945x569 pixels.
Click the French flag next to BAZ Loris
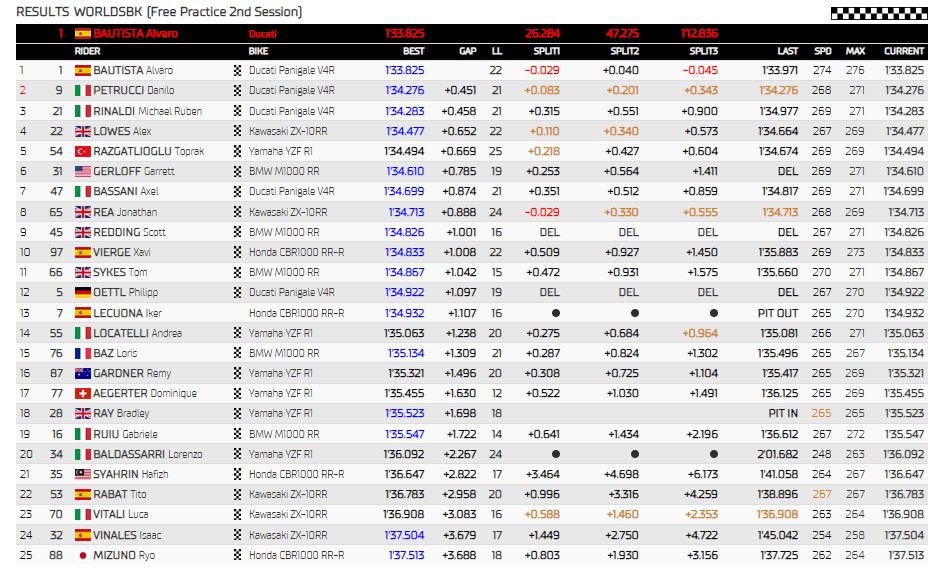pos(83,353)
